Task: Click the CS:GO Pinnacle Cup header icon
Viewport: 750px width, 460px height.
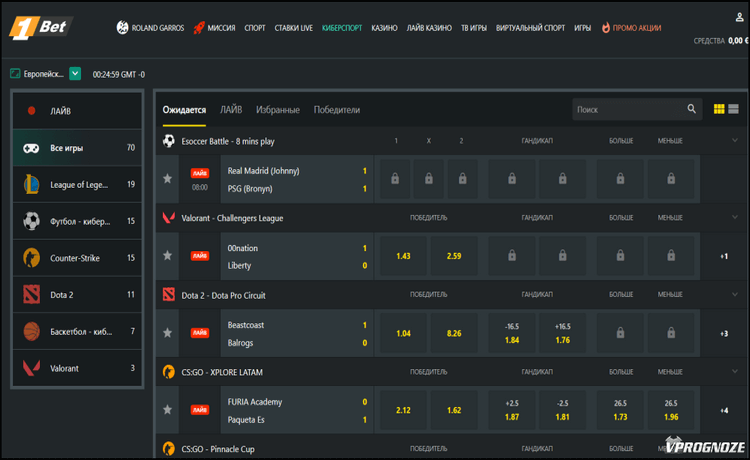Action: tap(168, 449)
